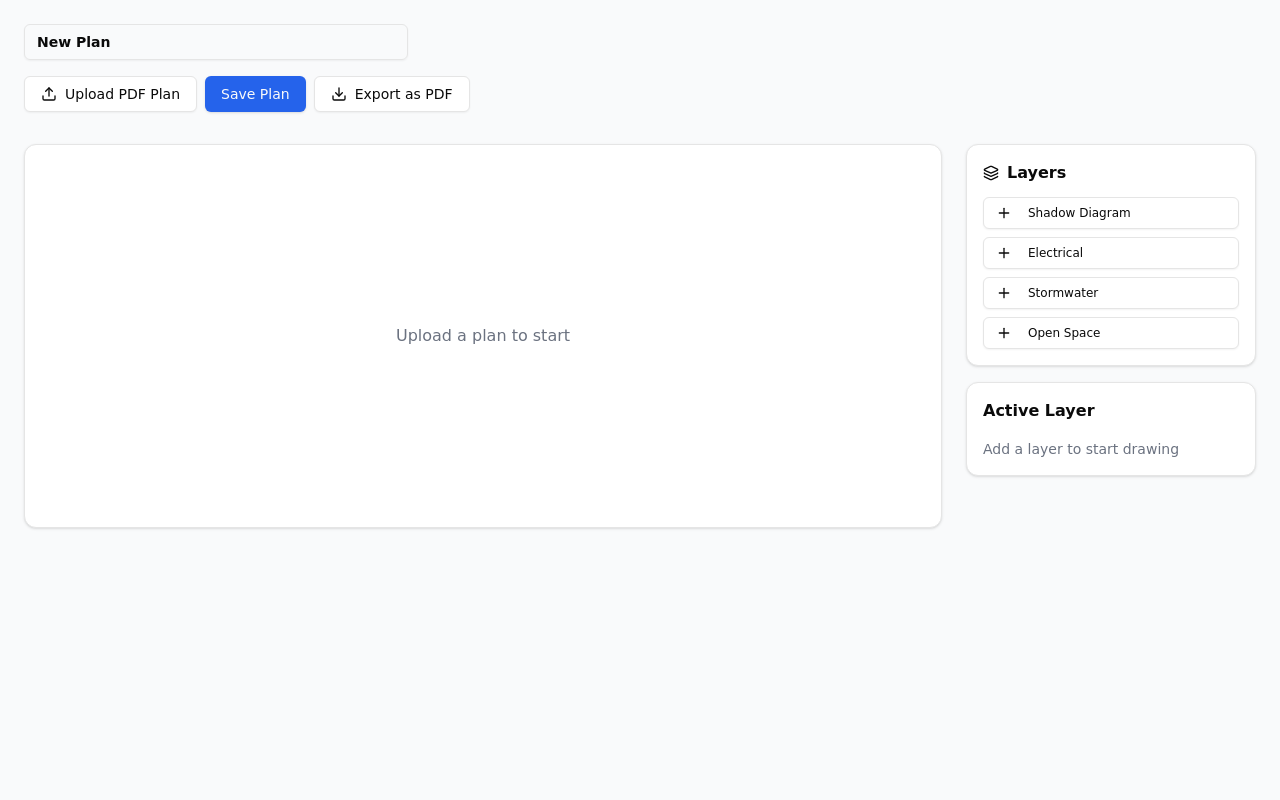
Task: Click the download icon beside Export as PDF
Action: tap(339, 94)
